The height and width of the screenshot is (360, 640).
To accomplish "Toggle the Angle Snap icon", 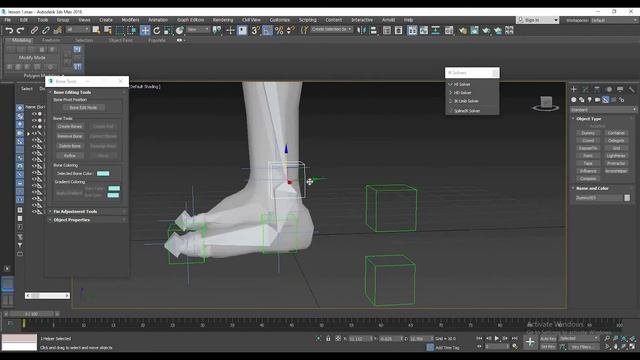I will click(267, 30).
